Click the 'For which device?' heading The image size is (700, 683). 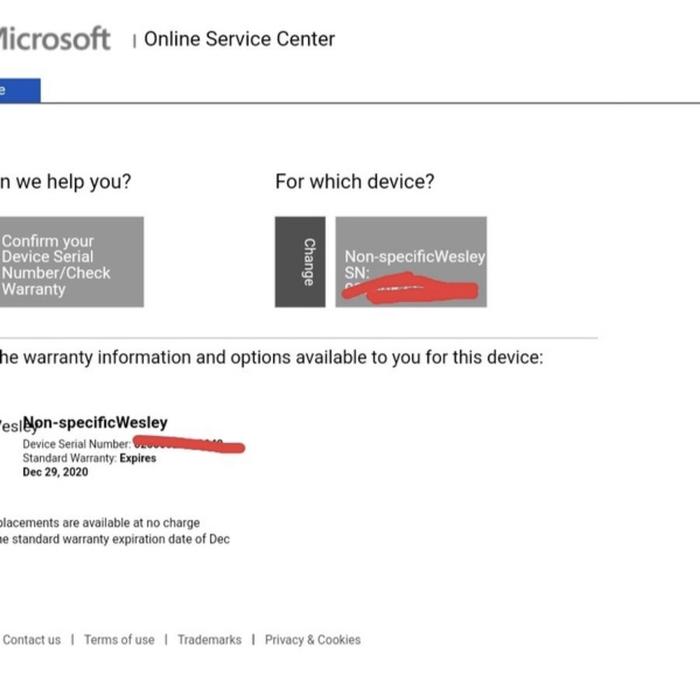[x=354, y=182]
